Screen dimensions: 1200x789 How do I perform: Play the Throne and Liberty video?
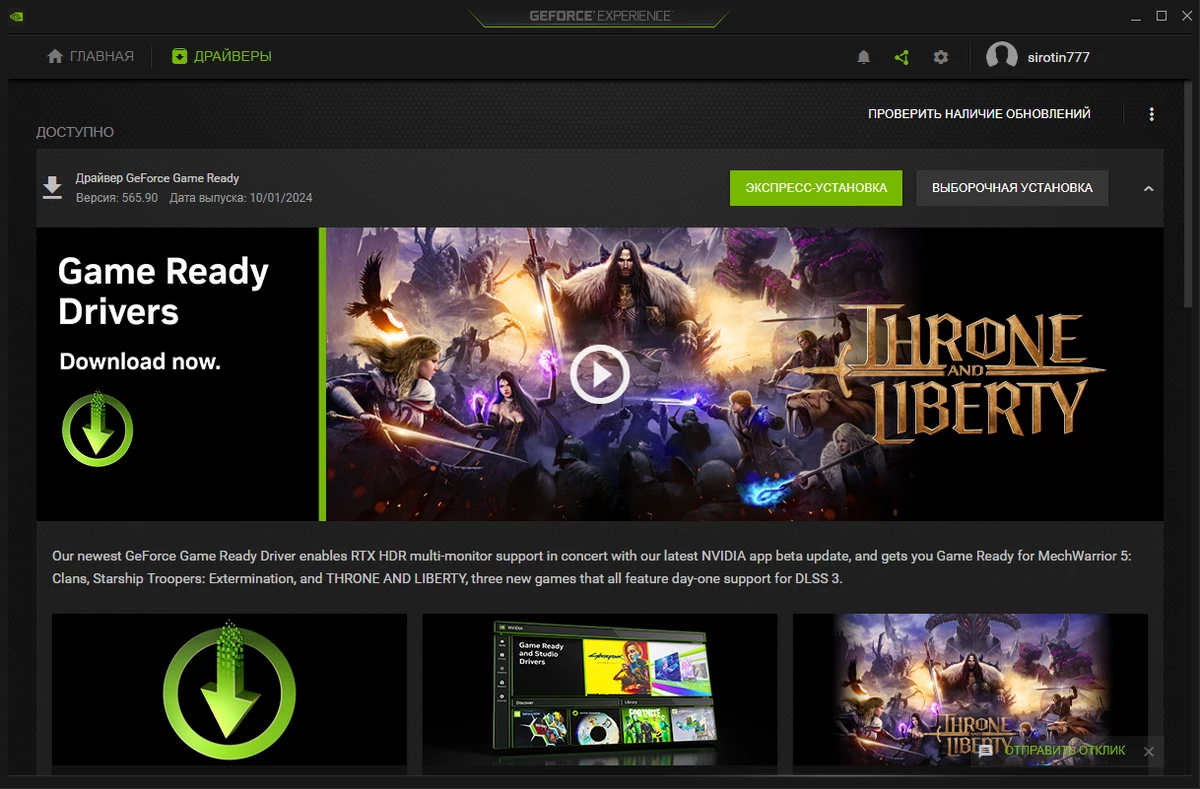(600, 374)
